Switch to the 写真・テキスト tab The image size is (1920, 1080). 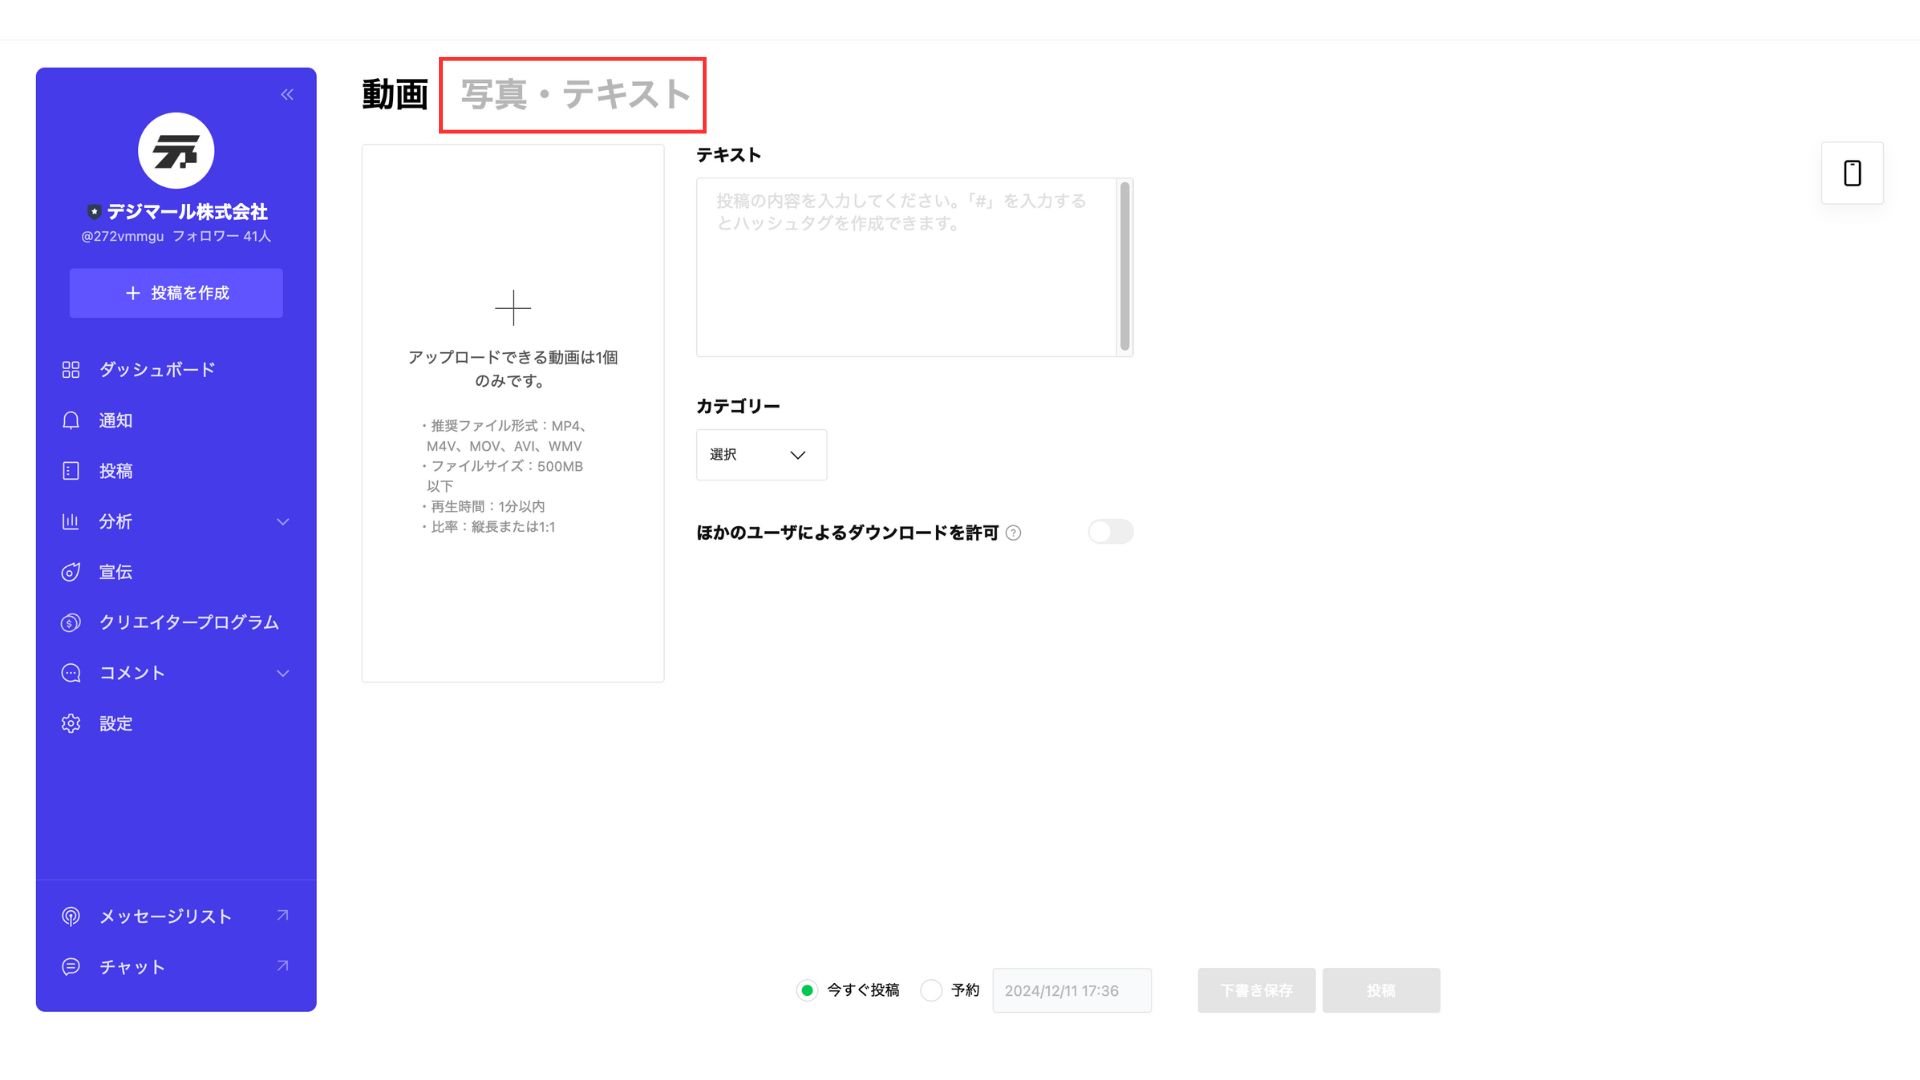(x=575, y=95)
